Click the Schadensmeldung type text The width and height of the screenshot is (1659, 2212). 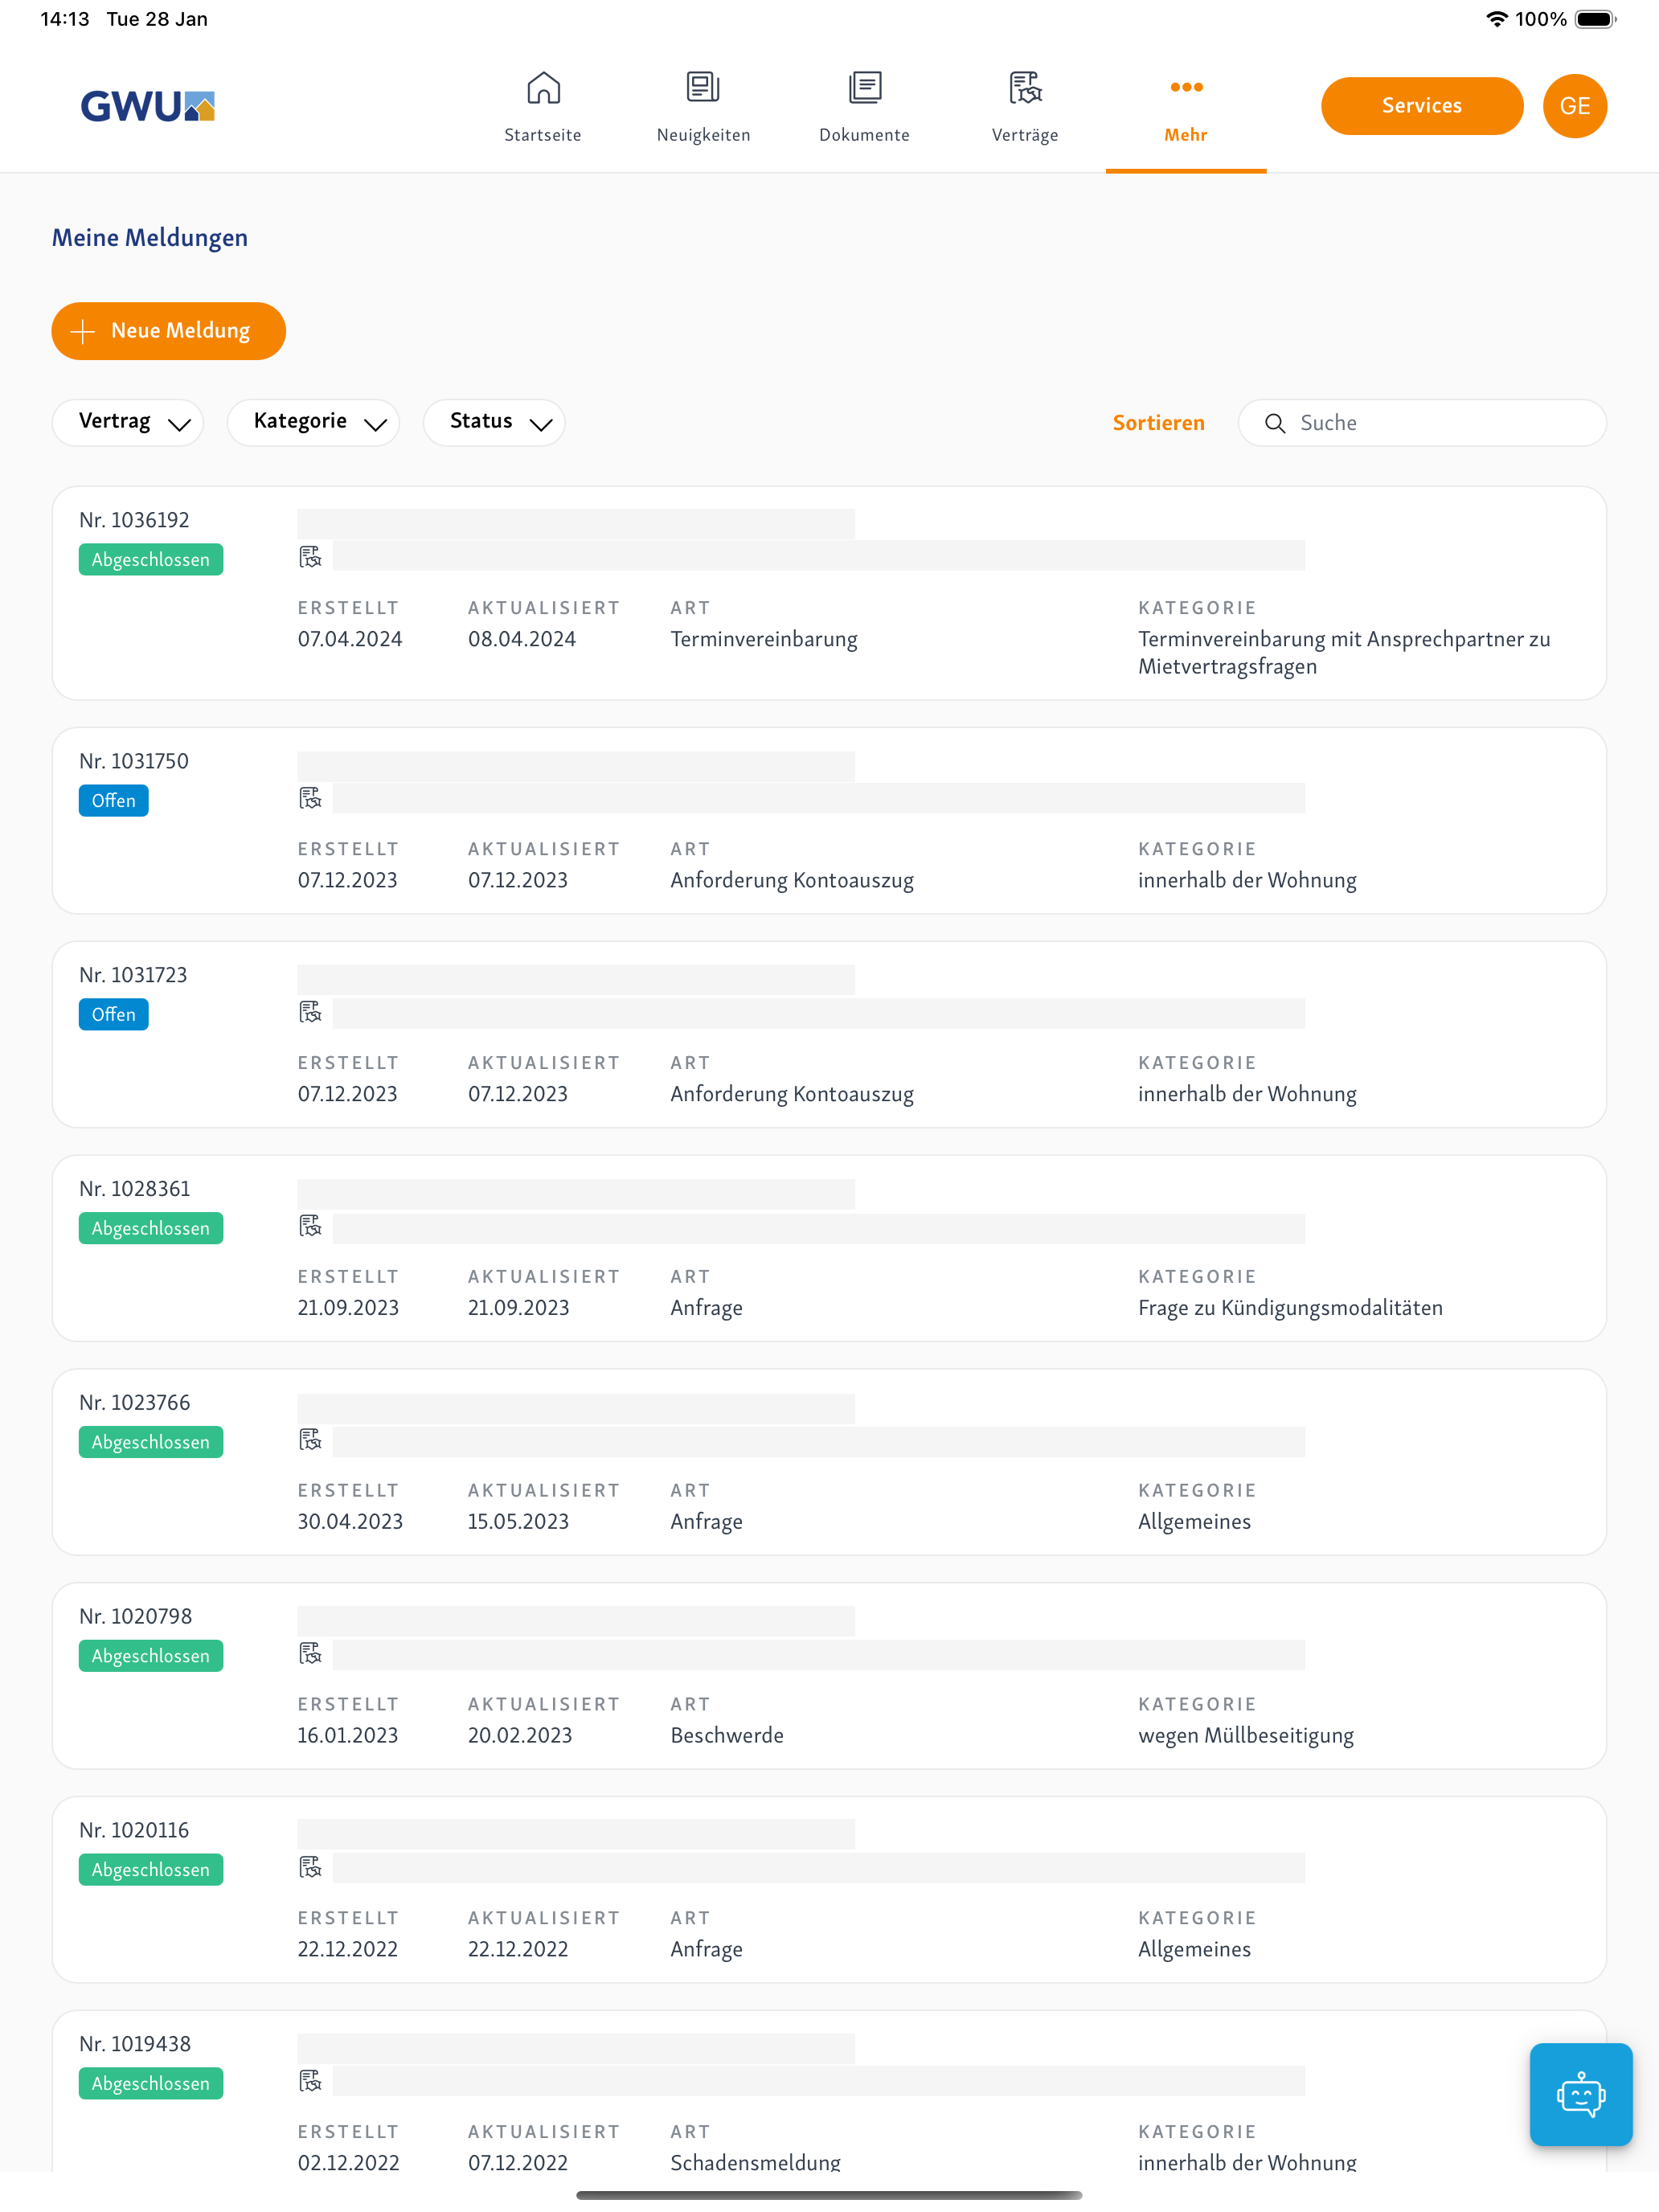pyautogui.click(x=755, y=2162)
